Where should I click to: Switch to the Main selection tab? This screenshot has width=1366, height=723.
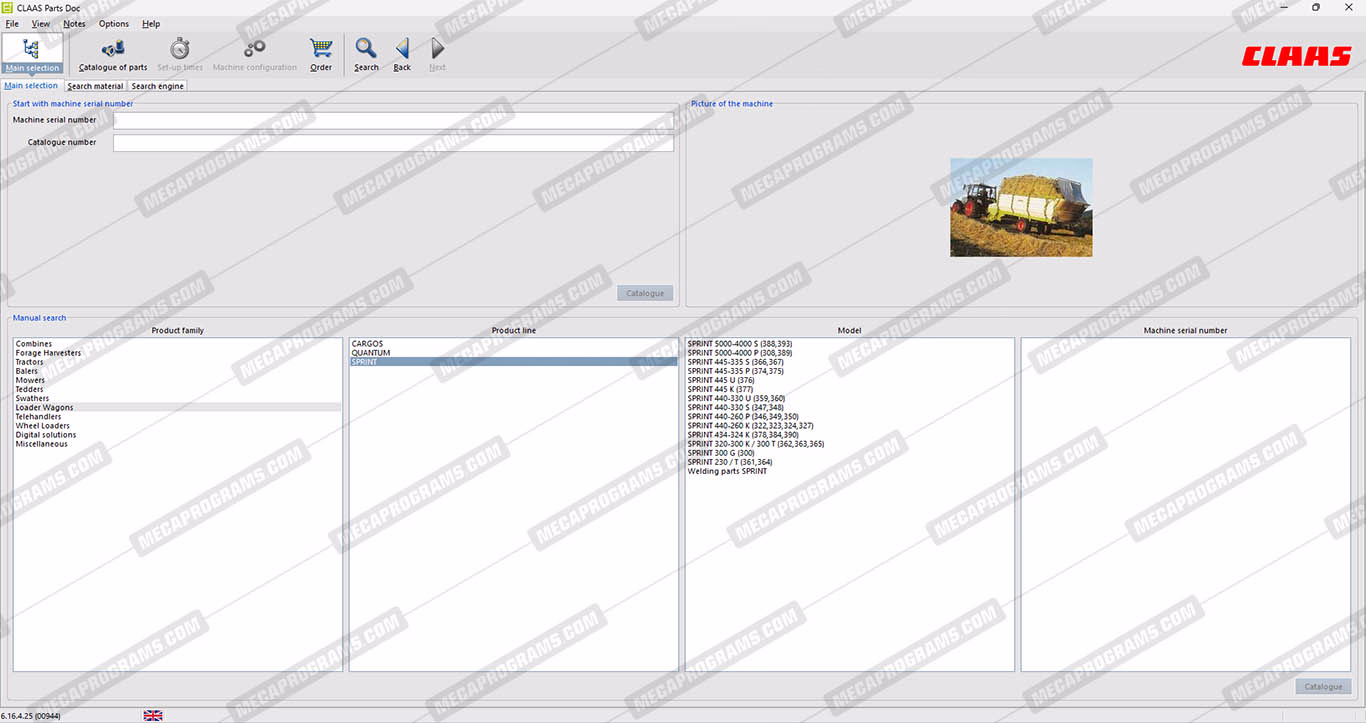31,86
